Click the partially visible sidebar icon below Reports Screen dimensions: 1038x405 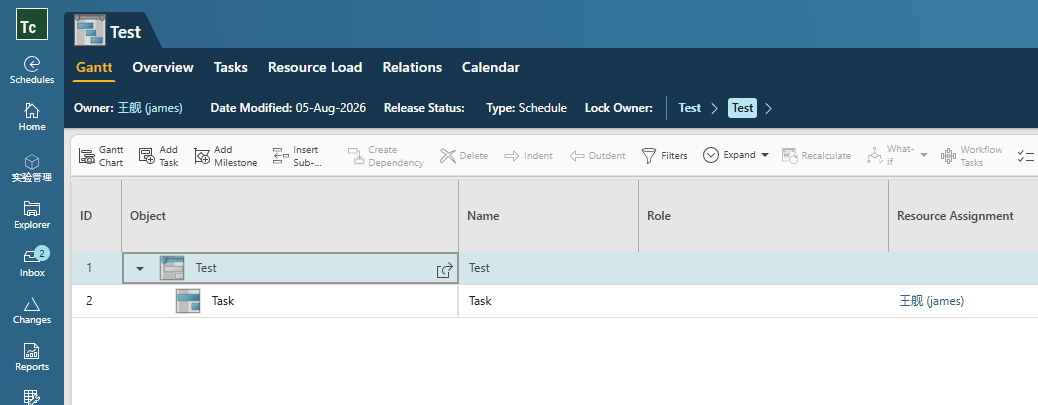[32, 397]
